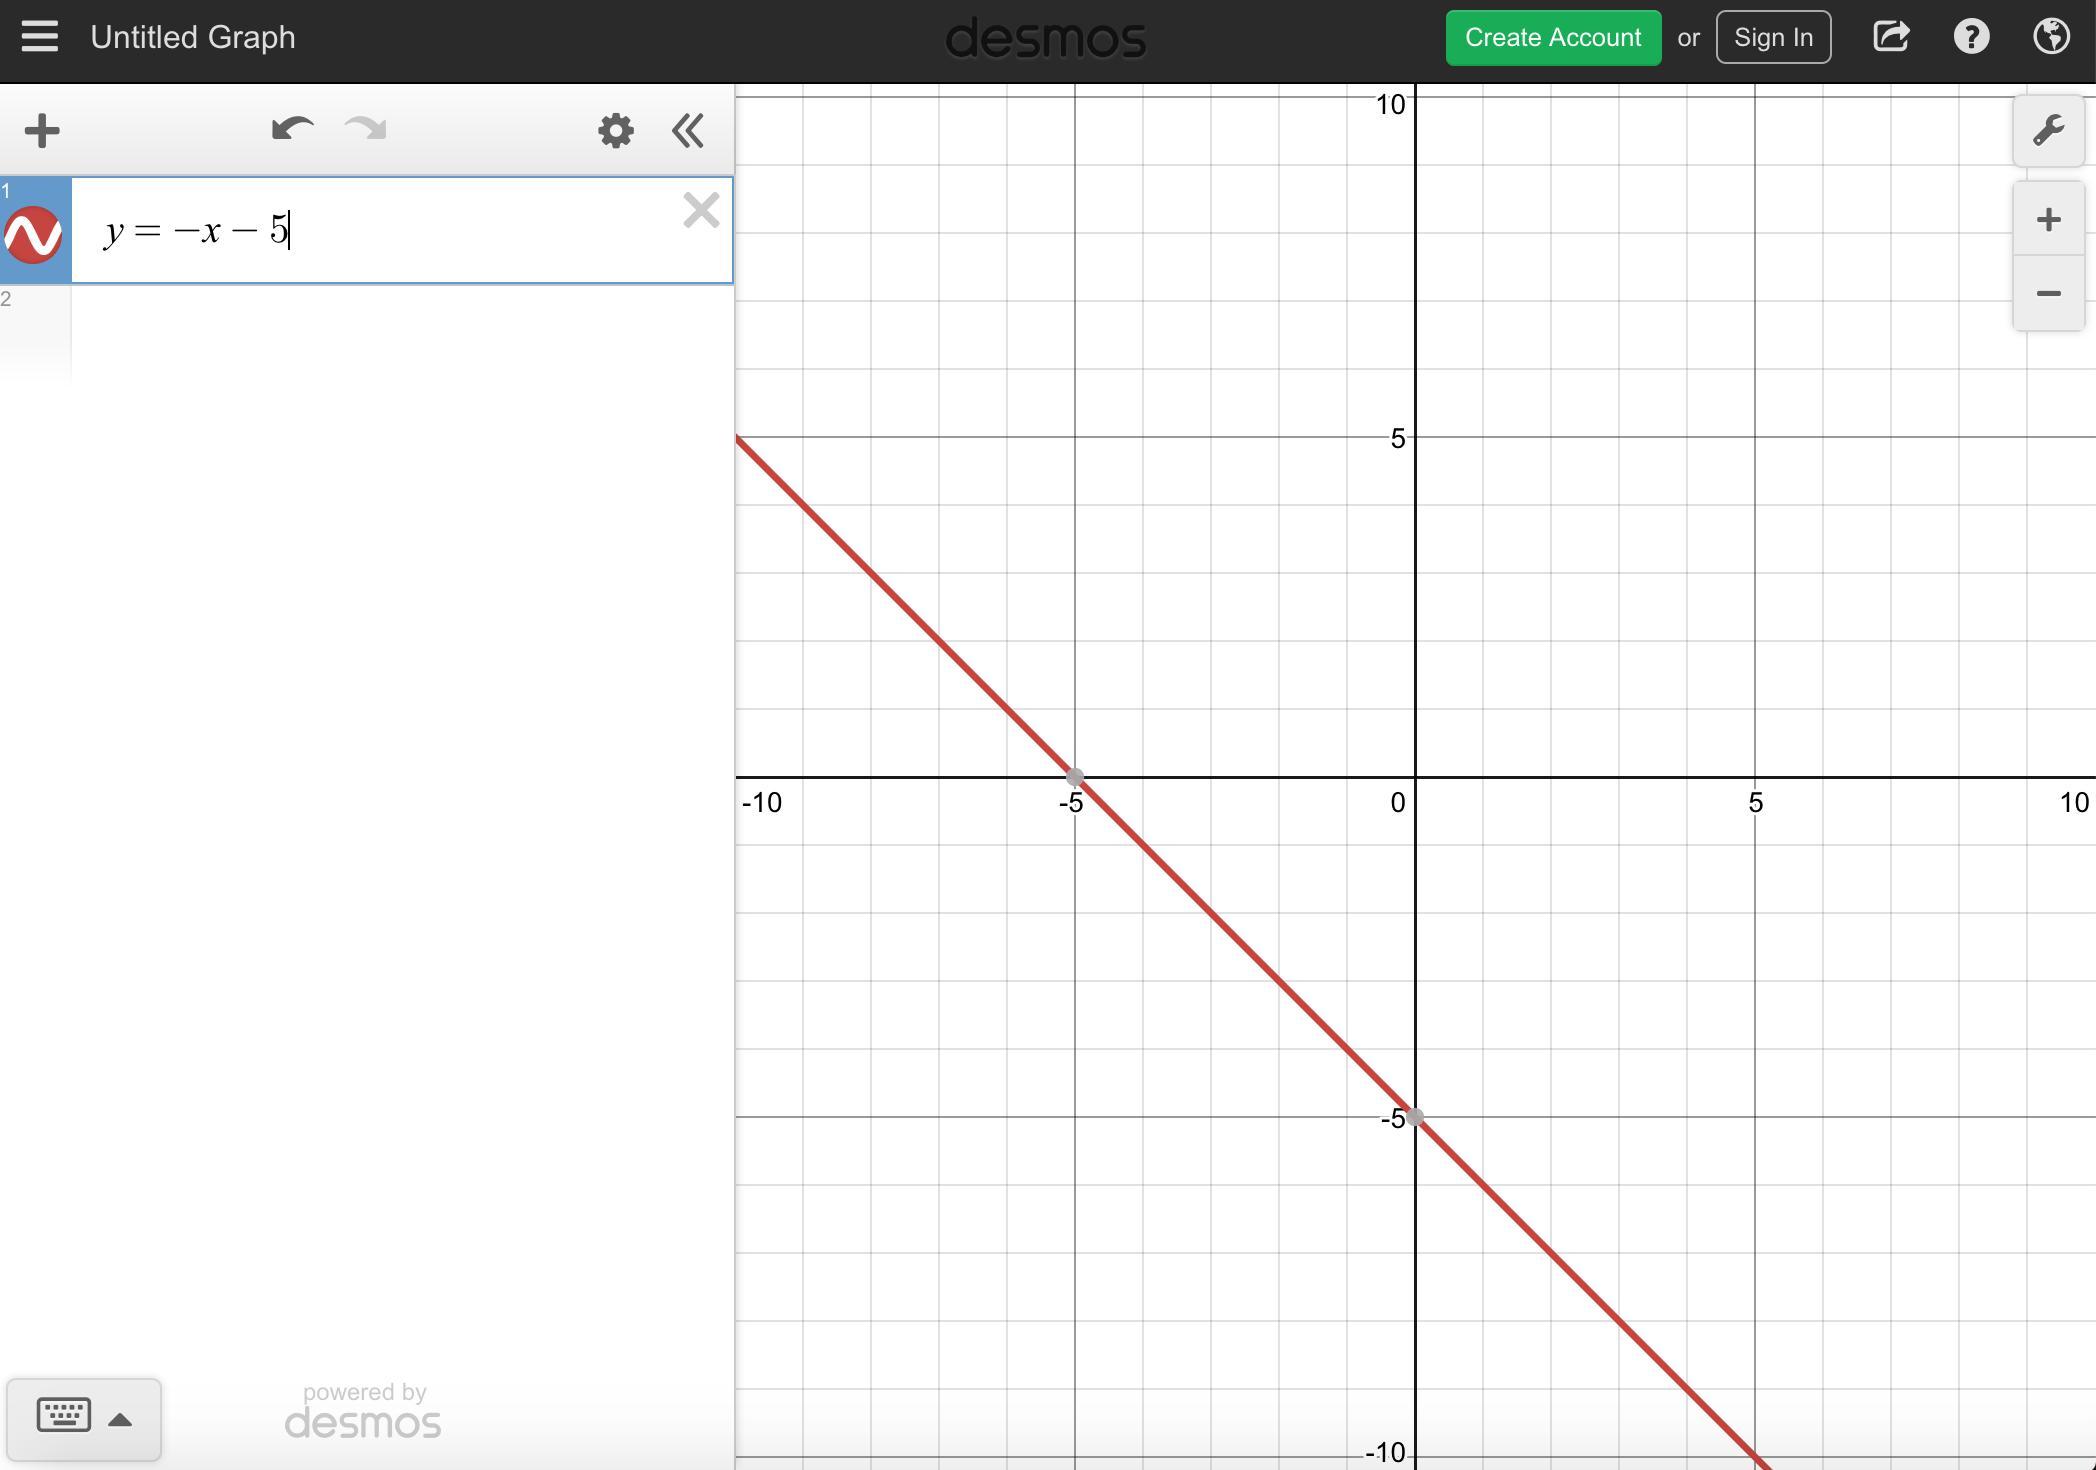Open the language globe icon
Screen dimensions: 2096x1470
coord(2051,37)
